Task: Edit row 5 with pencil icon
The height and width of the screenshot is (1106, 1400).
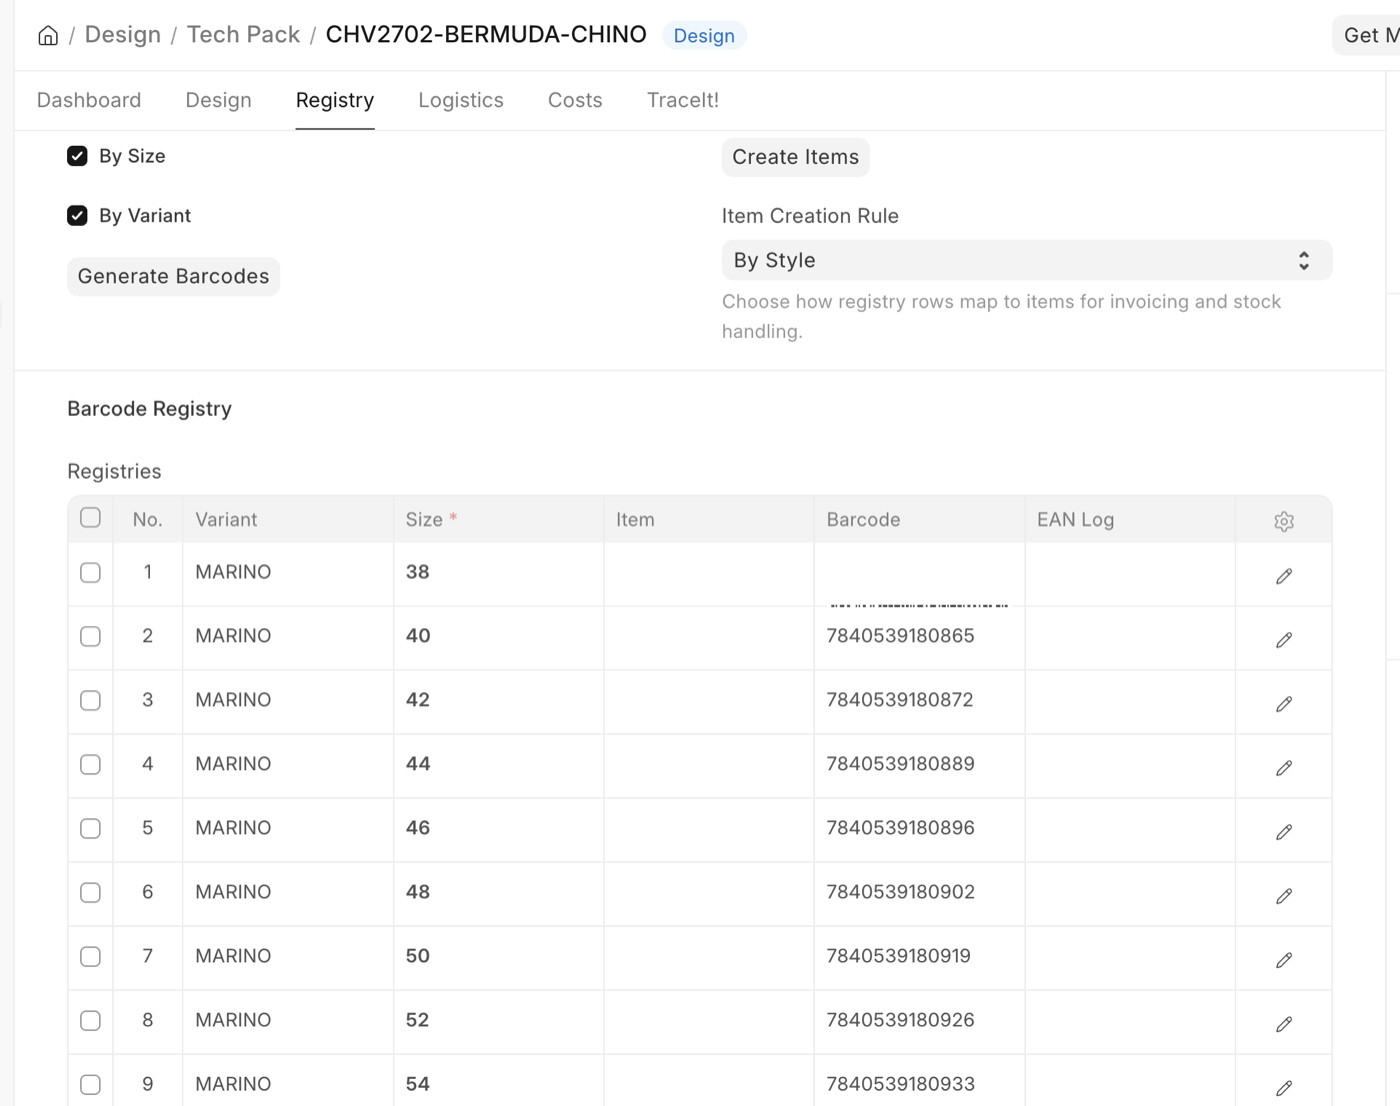Action: (1284, 832)
